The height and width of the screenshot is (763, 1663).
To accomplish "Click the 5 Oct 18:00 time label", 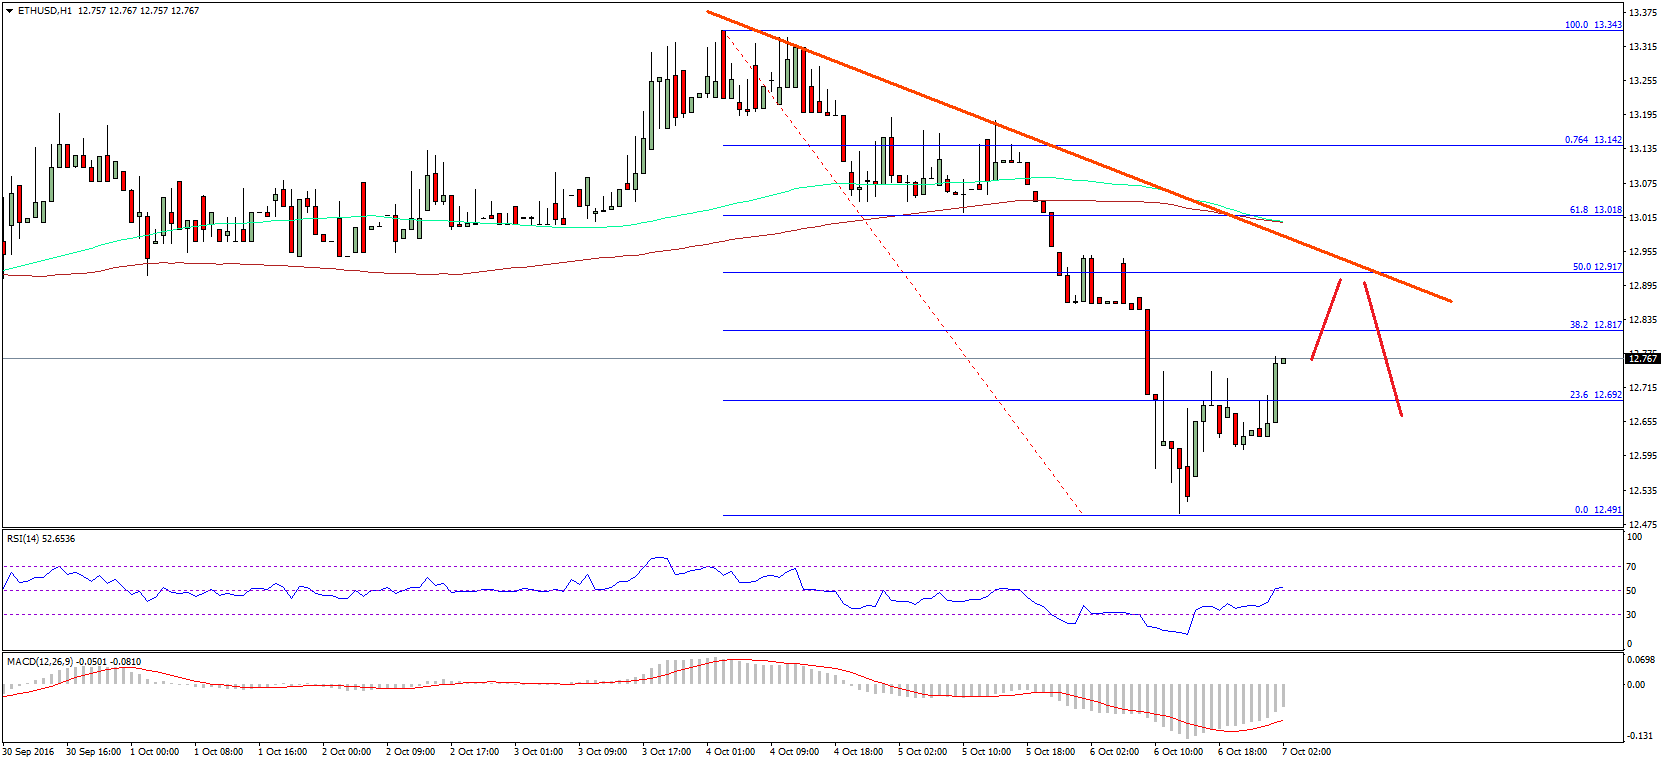I will tap(1050, 752).
